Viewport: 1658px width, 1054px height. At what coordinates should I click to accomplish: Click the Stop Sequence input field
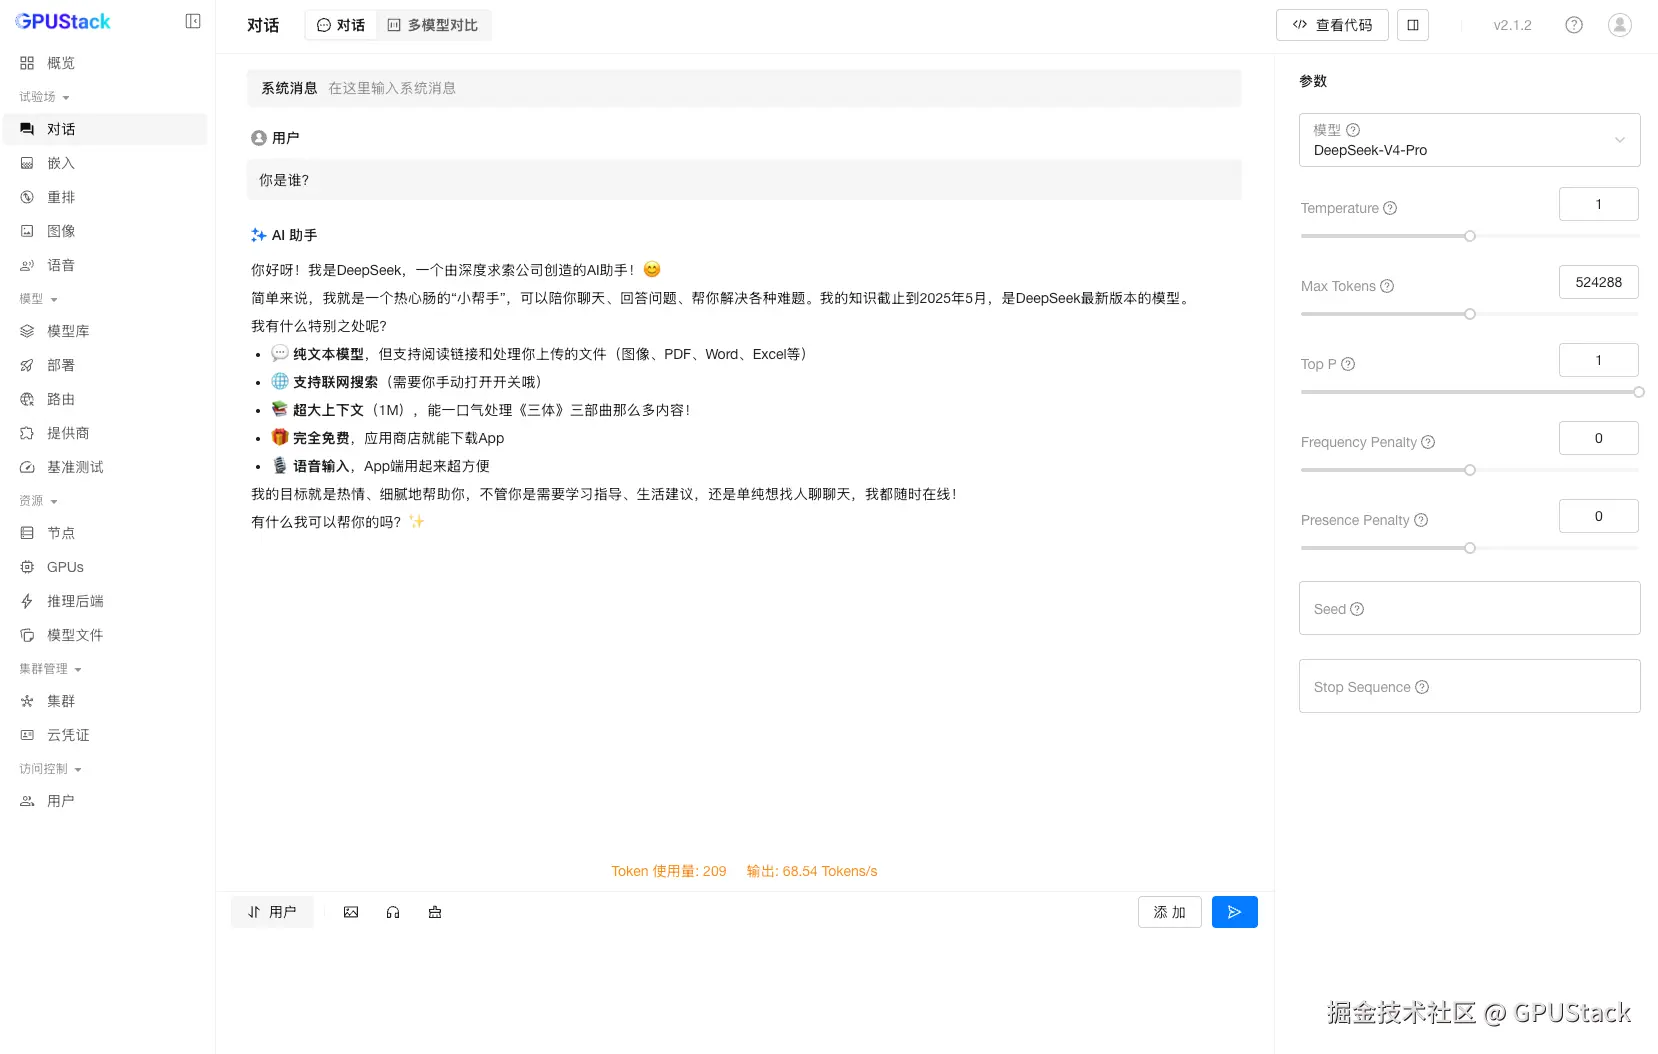point(1470,686)
